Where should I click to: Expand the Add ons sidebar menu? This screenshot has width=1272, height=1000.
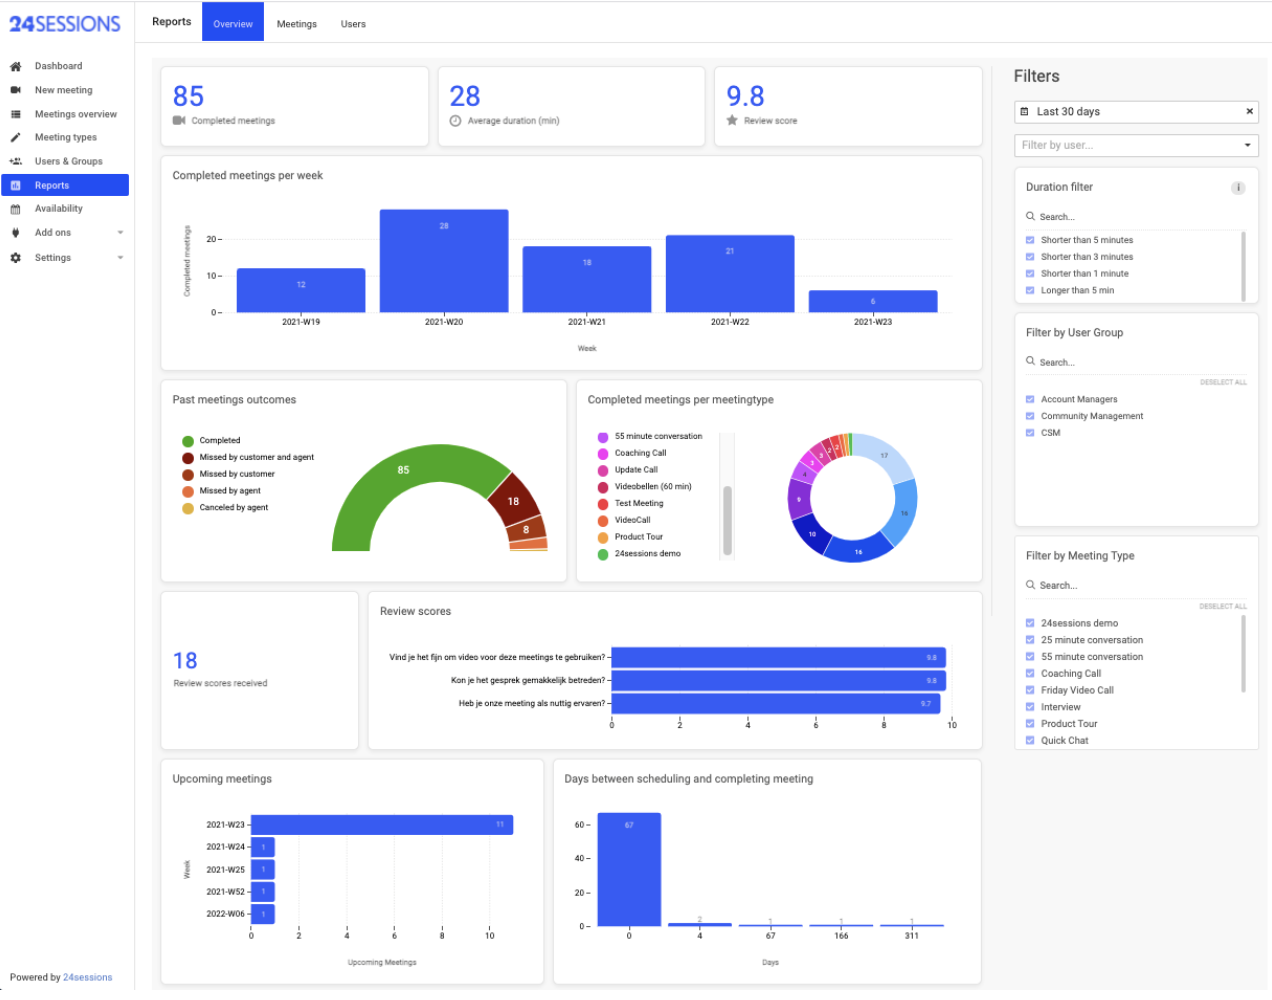[120, 233]
